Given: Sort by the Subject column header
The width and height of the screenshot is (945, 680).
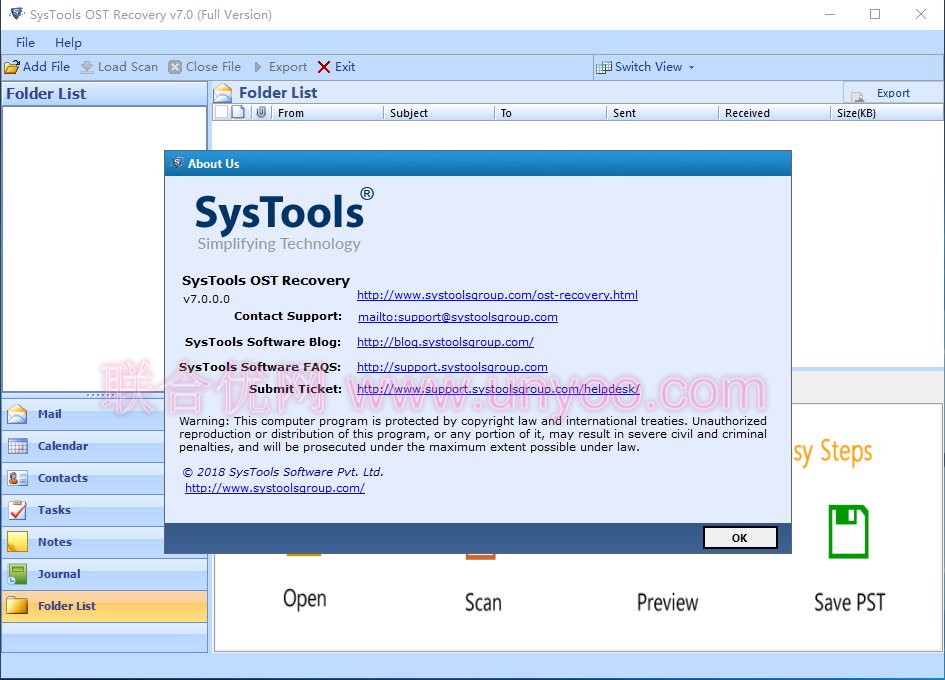Looking at the screenshot, I should 439,113.
